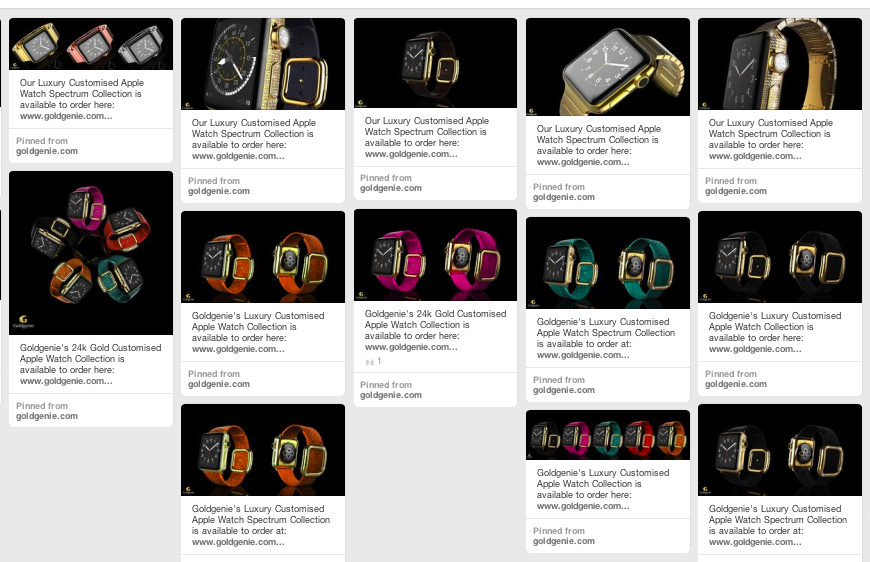This screenshot has height=562, width=870.
Task: Click goldgenie.com link under gold link bracelet pin
Action: coord(564,197)
